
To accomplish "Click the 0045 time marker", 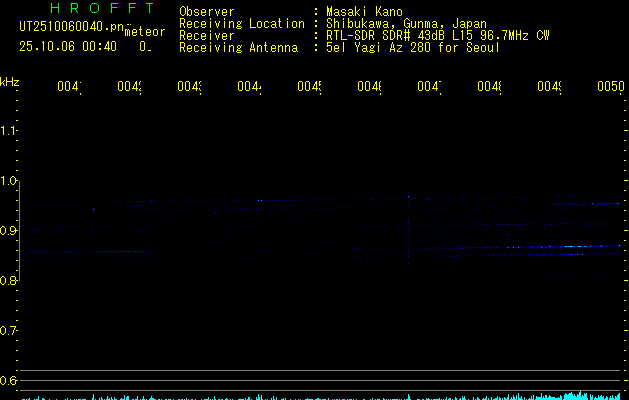I will click(309, 86).
